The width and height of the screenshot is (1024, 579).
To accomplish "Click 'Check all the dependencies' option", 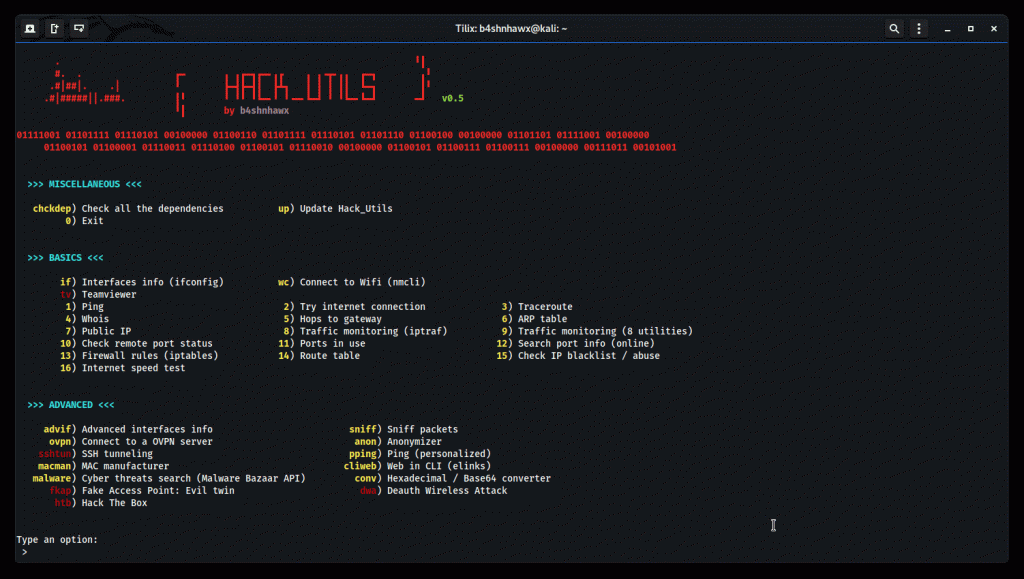I will 152,209.
